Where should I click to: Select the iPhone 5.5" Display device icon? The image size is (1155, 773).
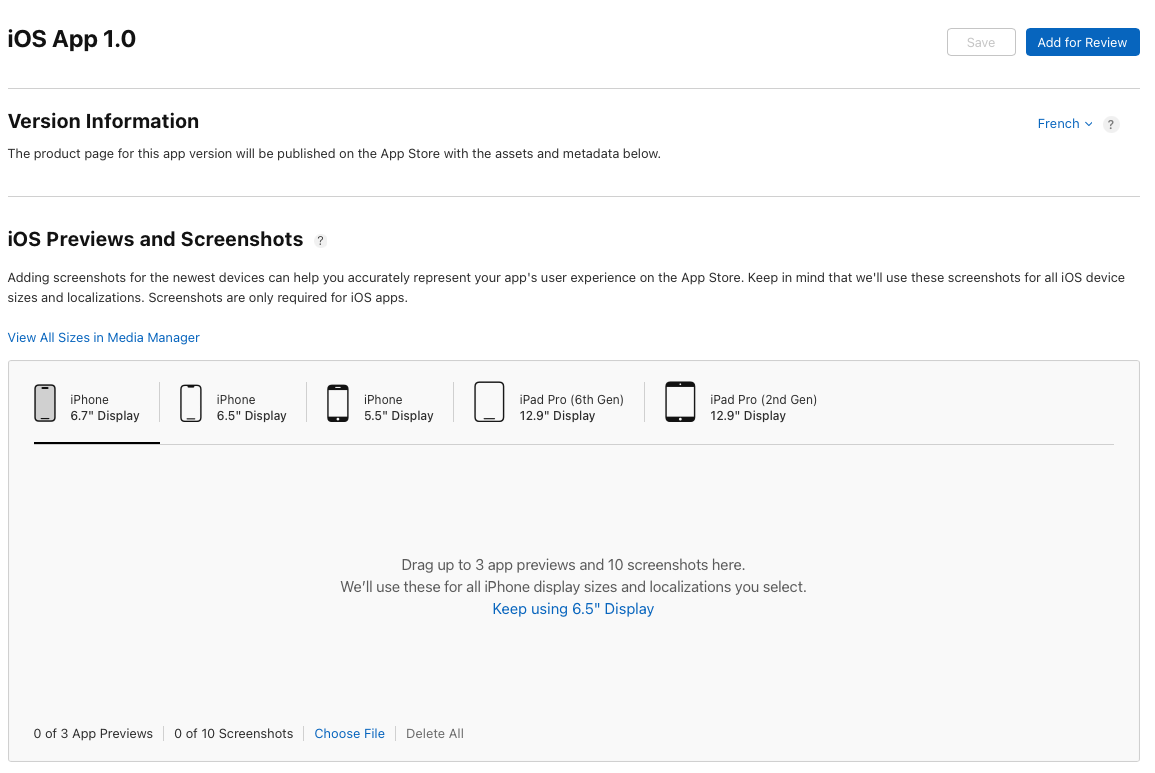point(337,401)
